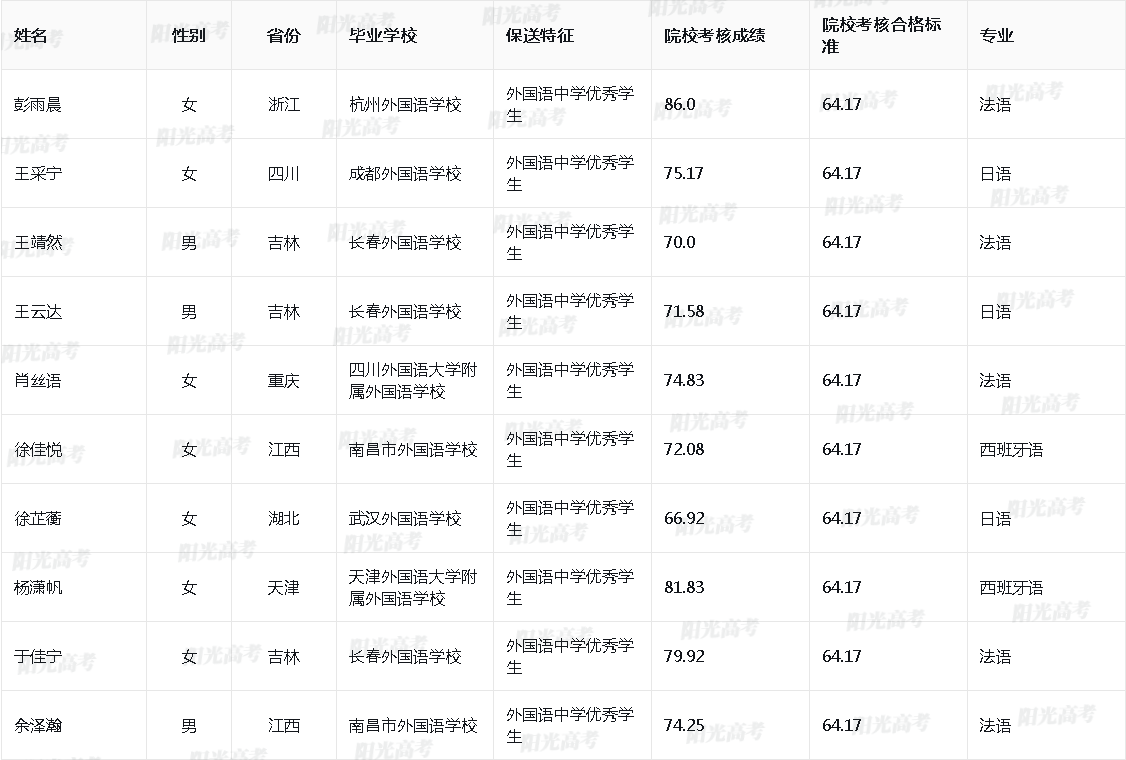Click the 浙江 province cell

point(284,104)
